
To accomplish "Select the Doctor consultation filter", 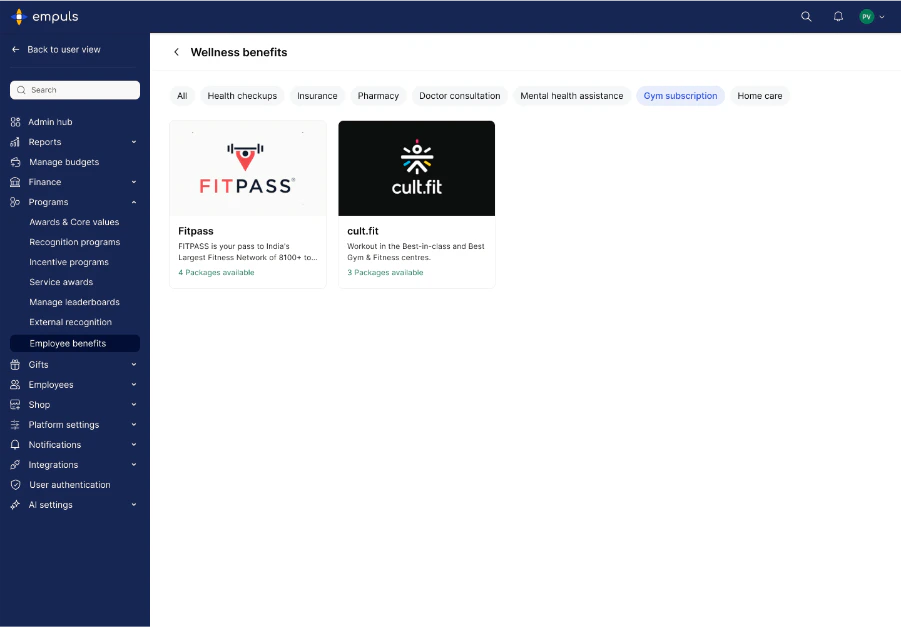I will tap(460, 96).
